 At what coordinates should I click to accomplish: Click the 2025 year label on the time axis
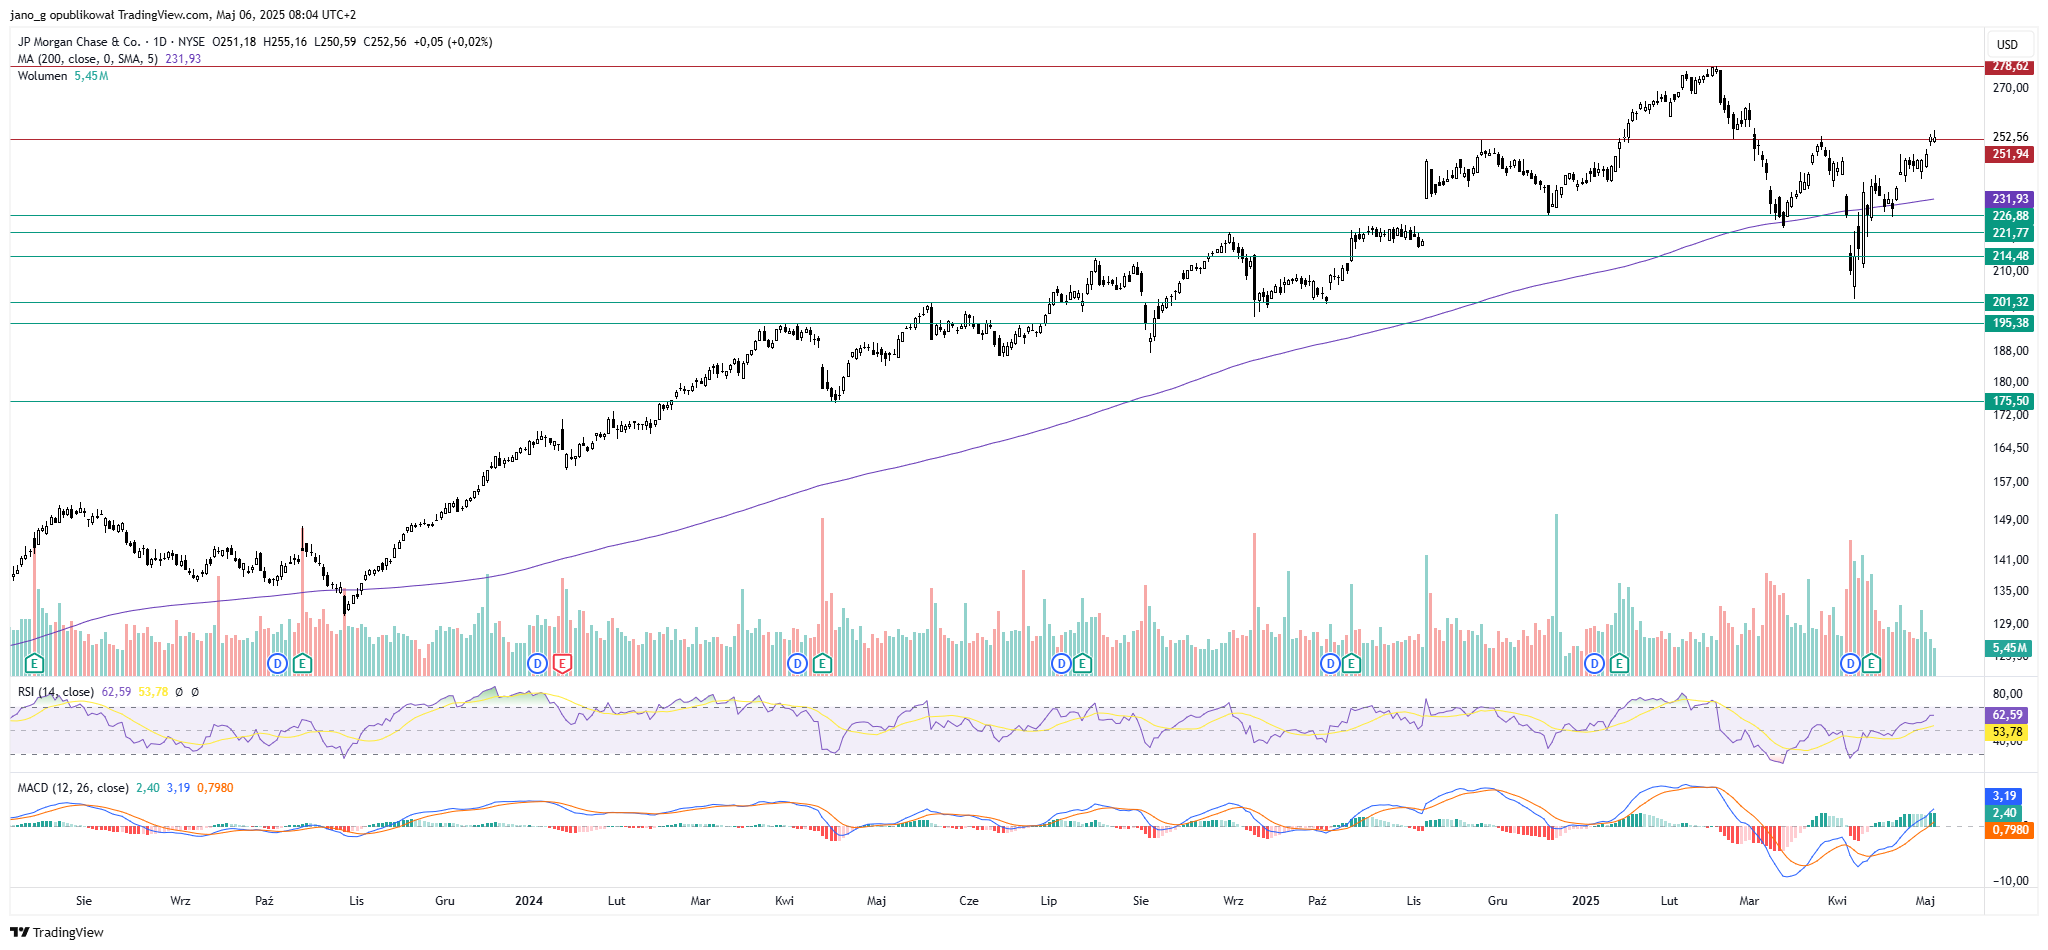tap(1585, 901)
